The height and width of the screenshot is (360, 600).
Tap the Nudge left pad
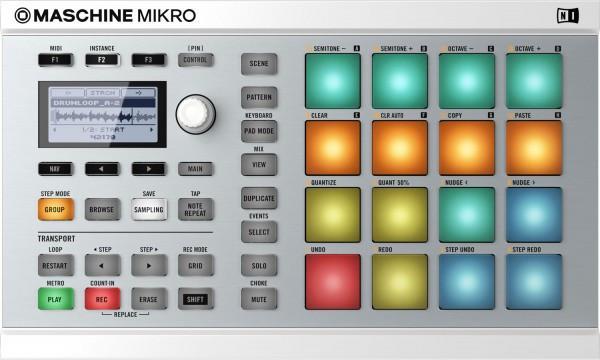[x=467, y=215]
